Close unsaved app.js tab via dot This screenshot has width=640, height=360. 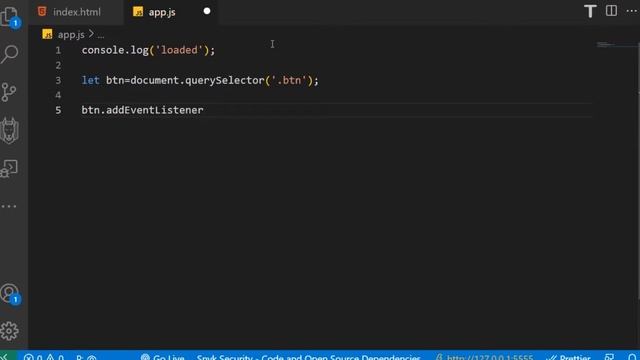[x=207, y=11]
